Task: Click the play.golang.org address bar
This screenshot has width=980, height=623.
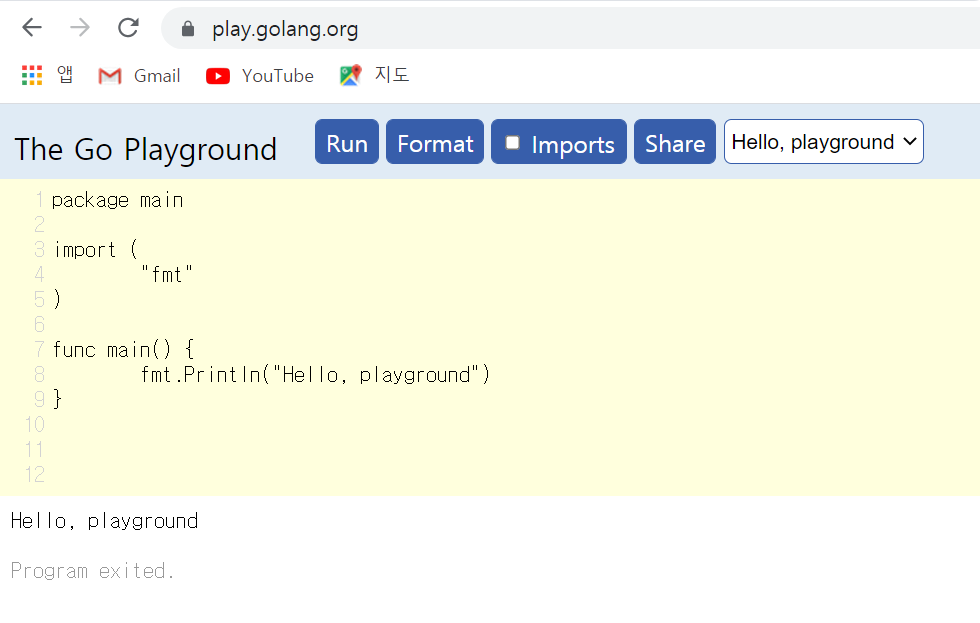Action: pyautogui.click(x=570, y=29)
